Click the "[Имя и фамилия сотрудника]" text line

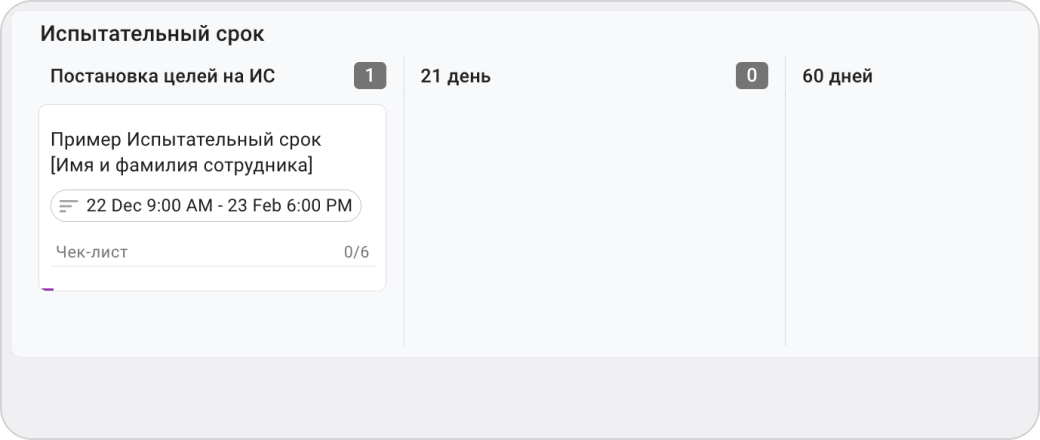181,165
